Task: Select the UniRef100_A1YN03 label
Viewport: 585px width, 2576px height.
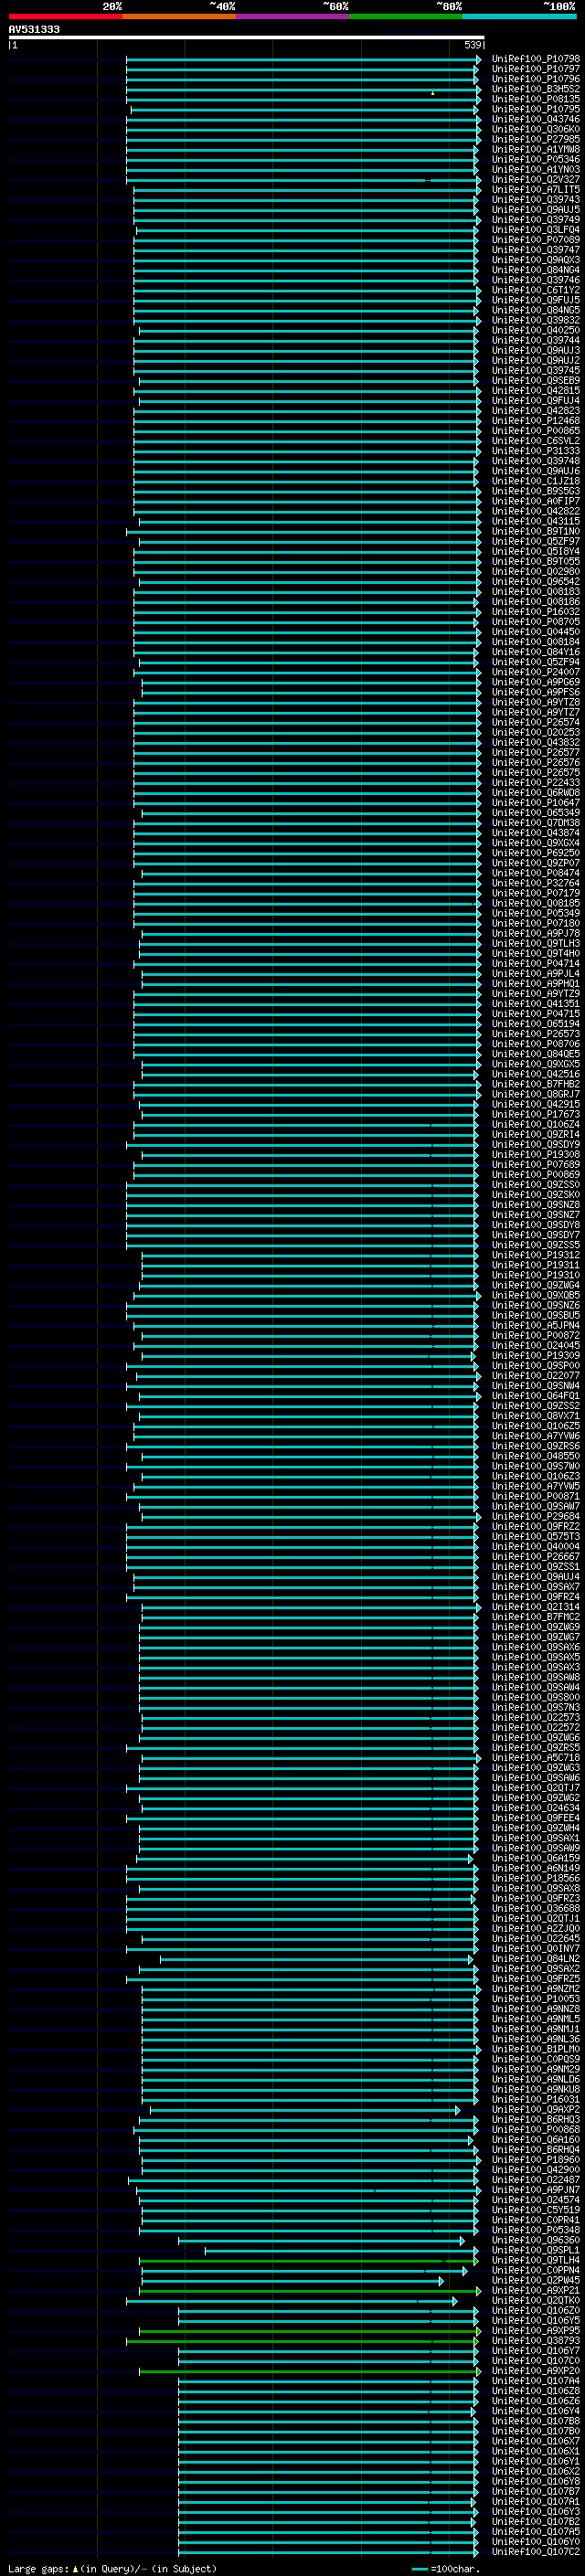Action: coord(536,169)
